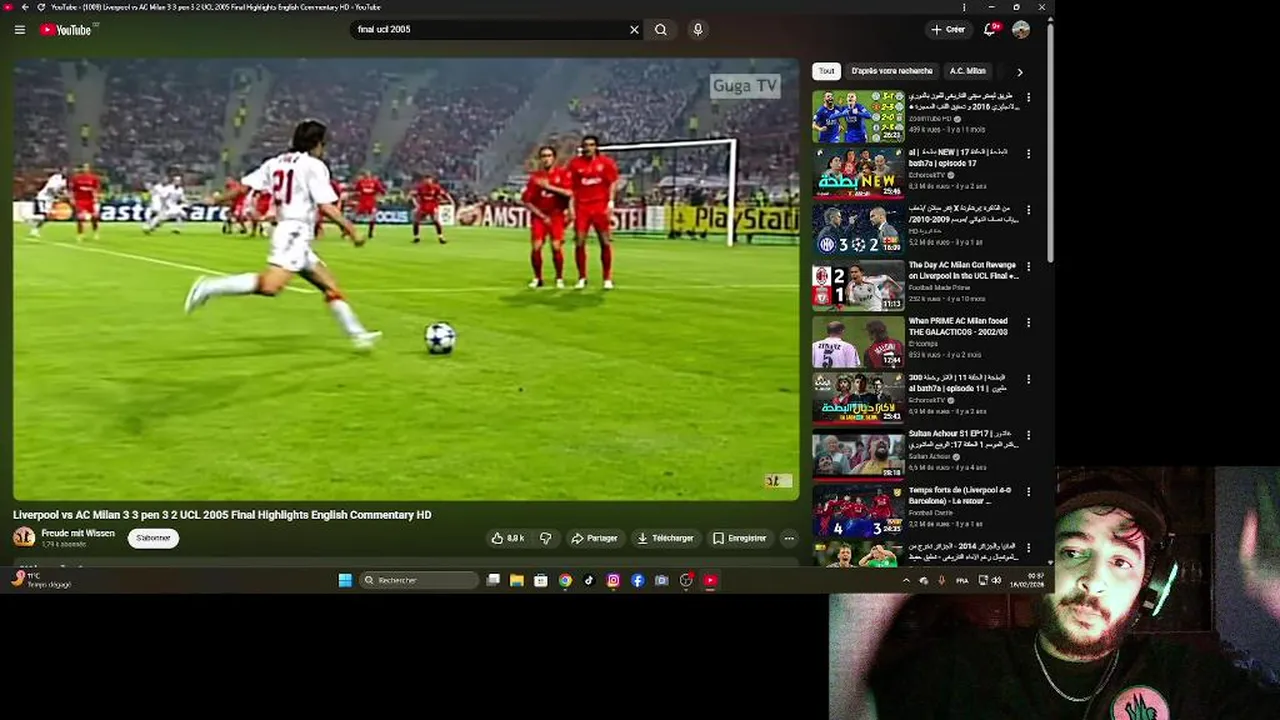Open the notifications bell
Screen dimensions: 1280x720
(x=991, y=30)
